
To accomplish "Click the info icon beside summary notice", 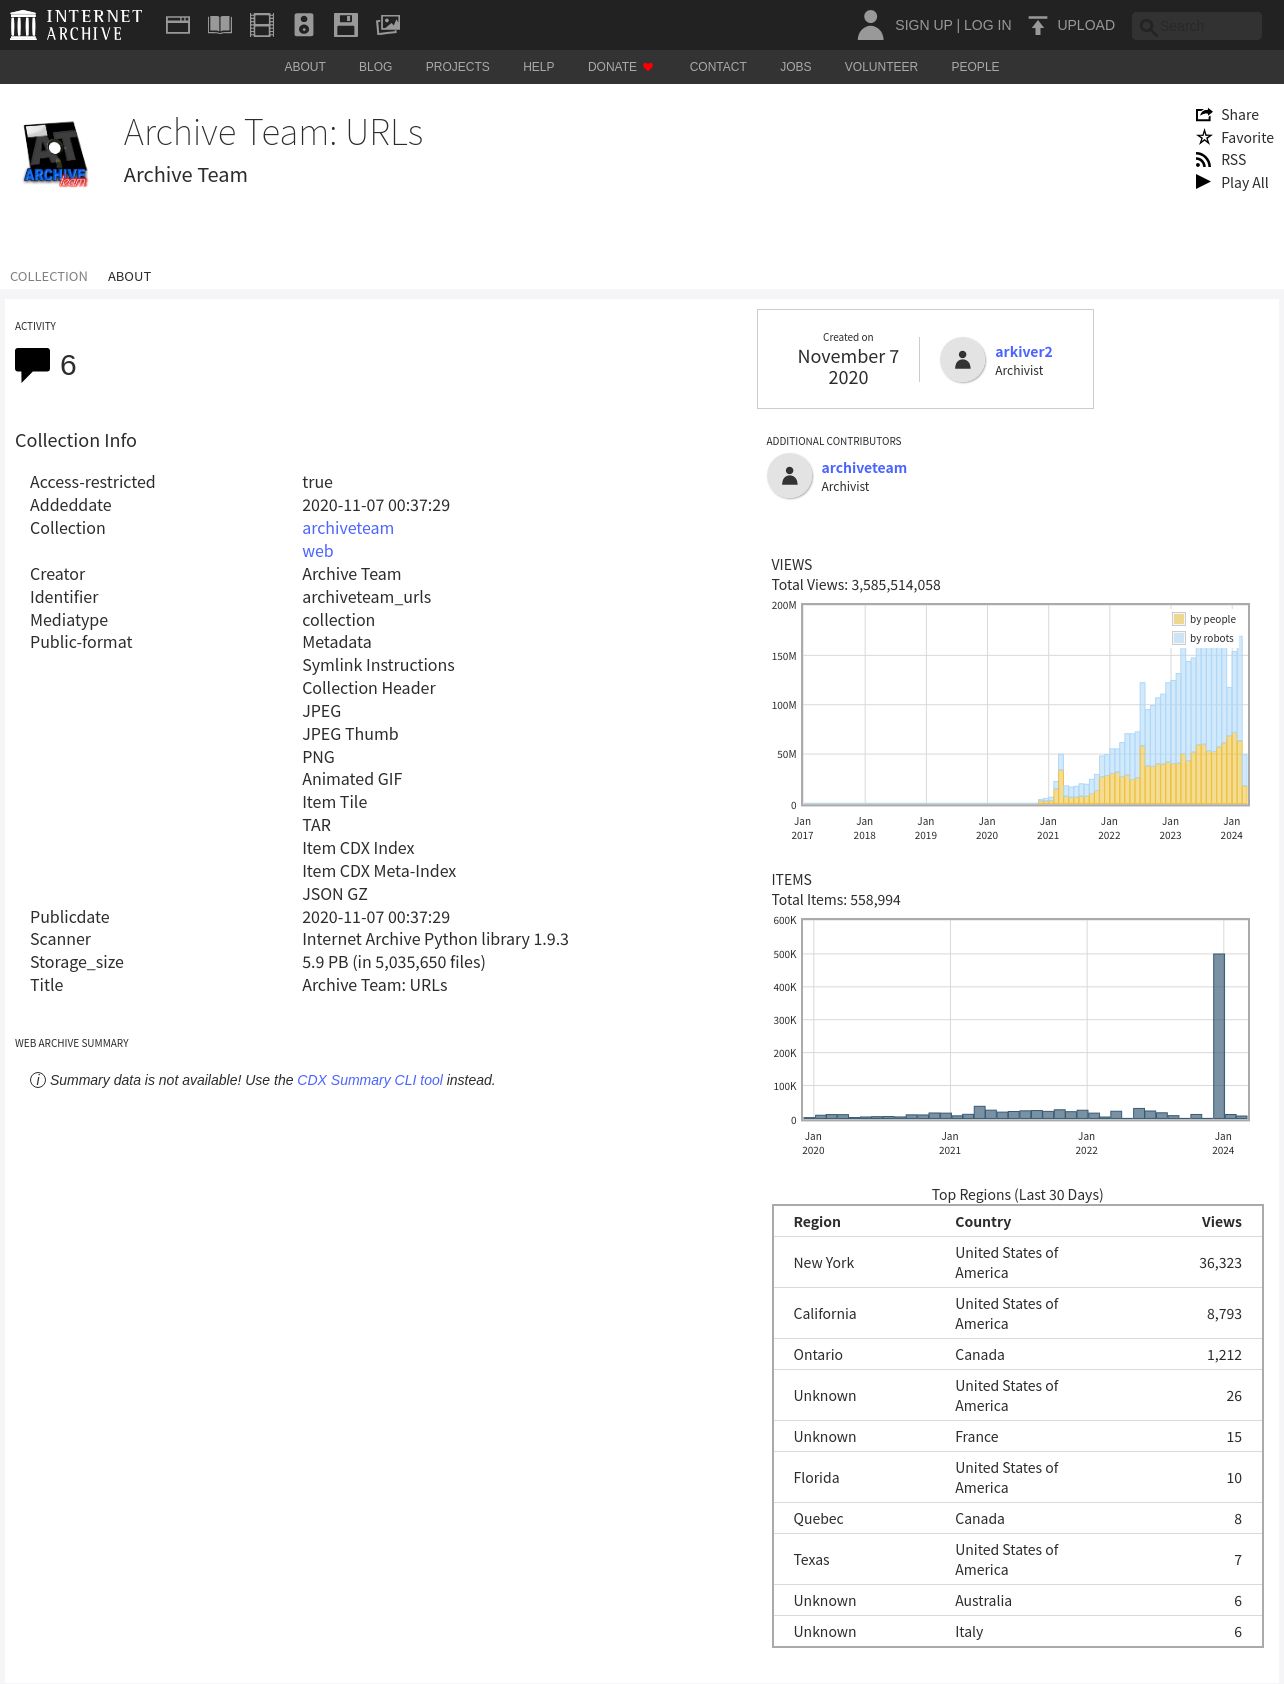I will click(x=38, y=1080).
